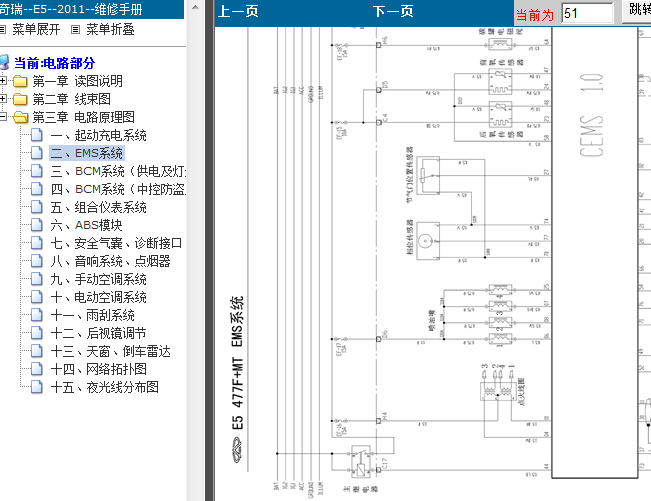651x501 pixels.
Task: Click the CEMS 1.0 module block in diagram
Action: (594, 252)
